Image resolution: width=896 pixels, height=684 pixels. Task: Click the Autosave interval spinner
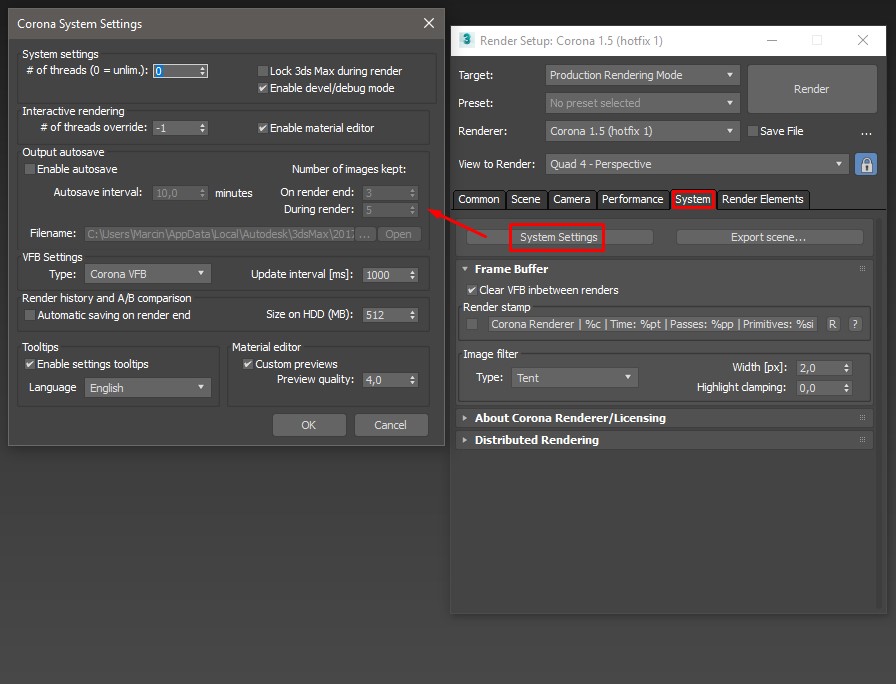pos(202,193)
